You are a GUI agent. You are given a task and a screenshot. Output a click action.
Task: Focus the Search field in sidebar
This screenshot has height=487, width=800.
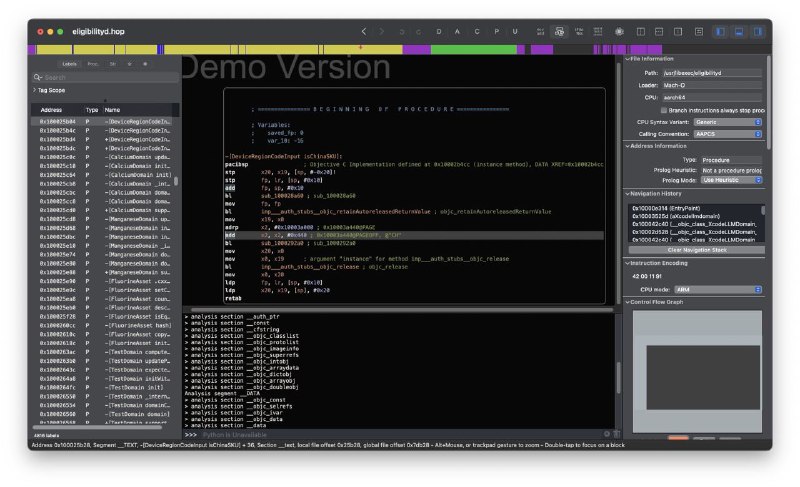[105, 77]
